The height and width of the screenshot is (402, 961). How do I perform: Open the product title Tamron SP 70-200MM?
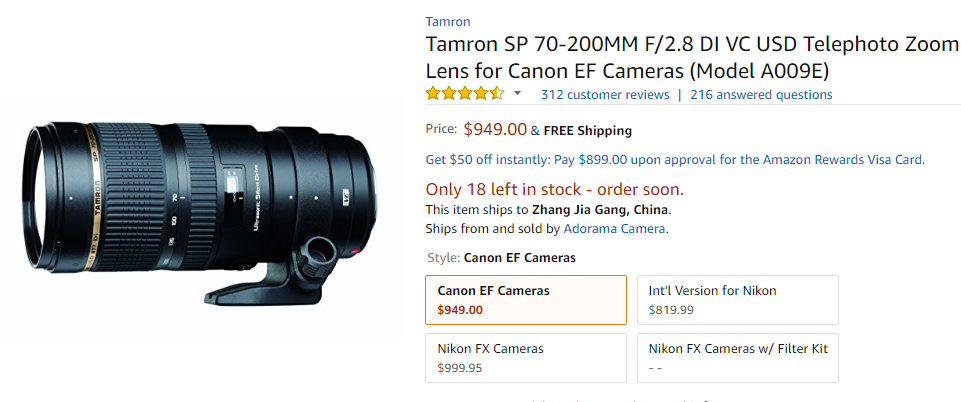point(692,58)
